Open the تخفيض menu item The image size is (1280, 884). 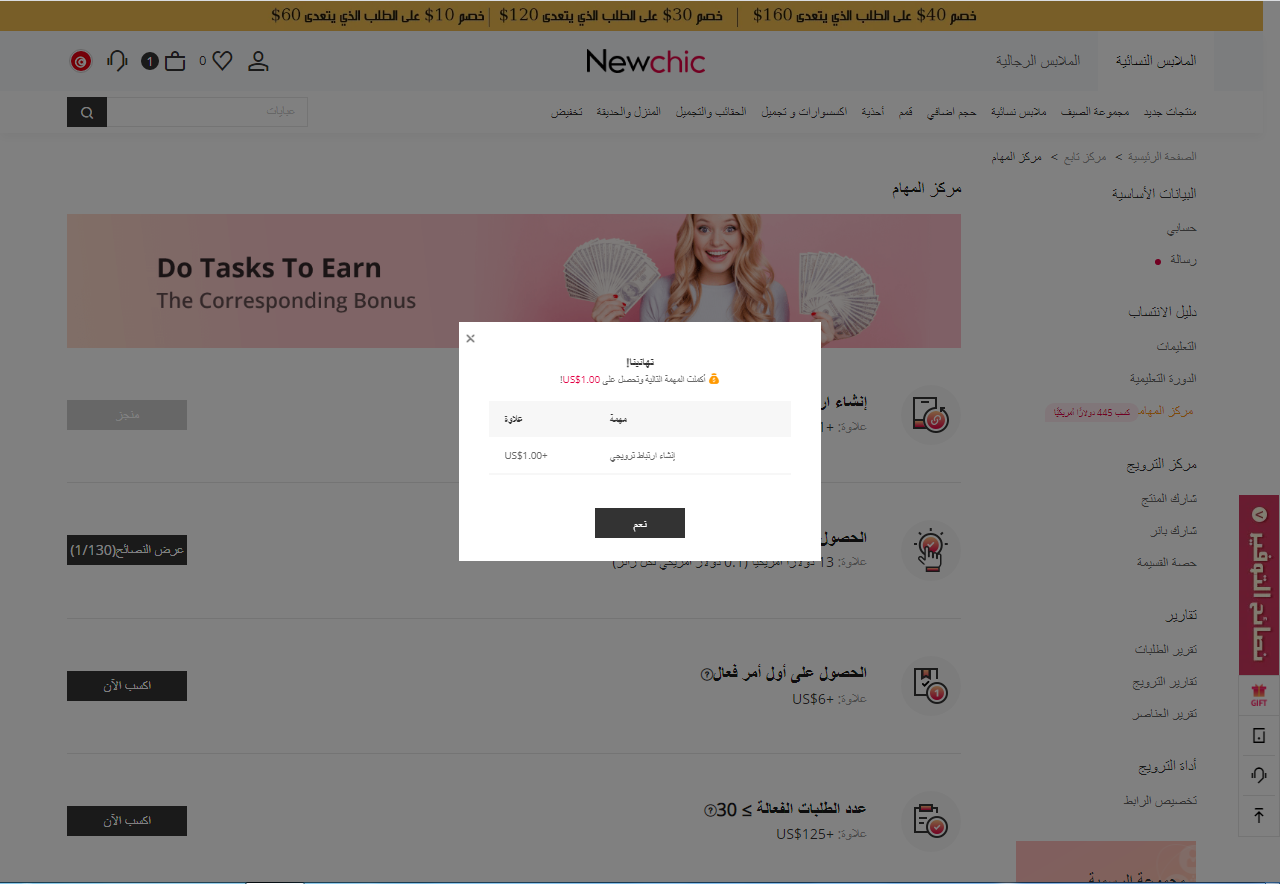pos(567,112)
